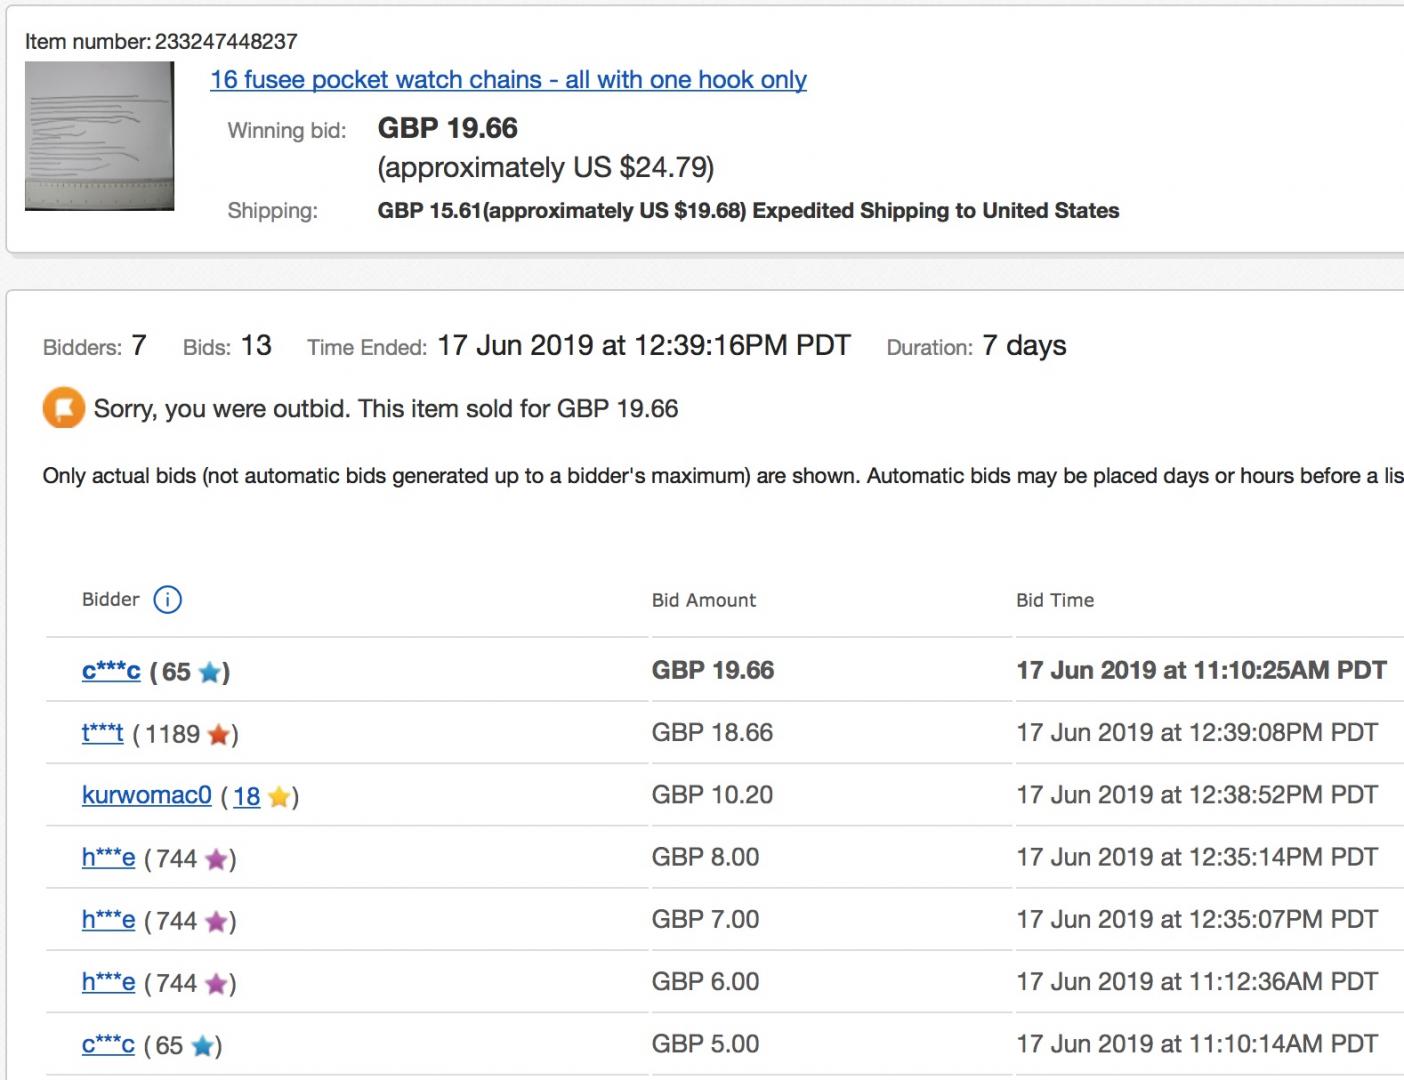The image size is (1404, 1080).
Task: Open the fusee pocket watch chains listing link
Action: (508, 80)
